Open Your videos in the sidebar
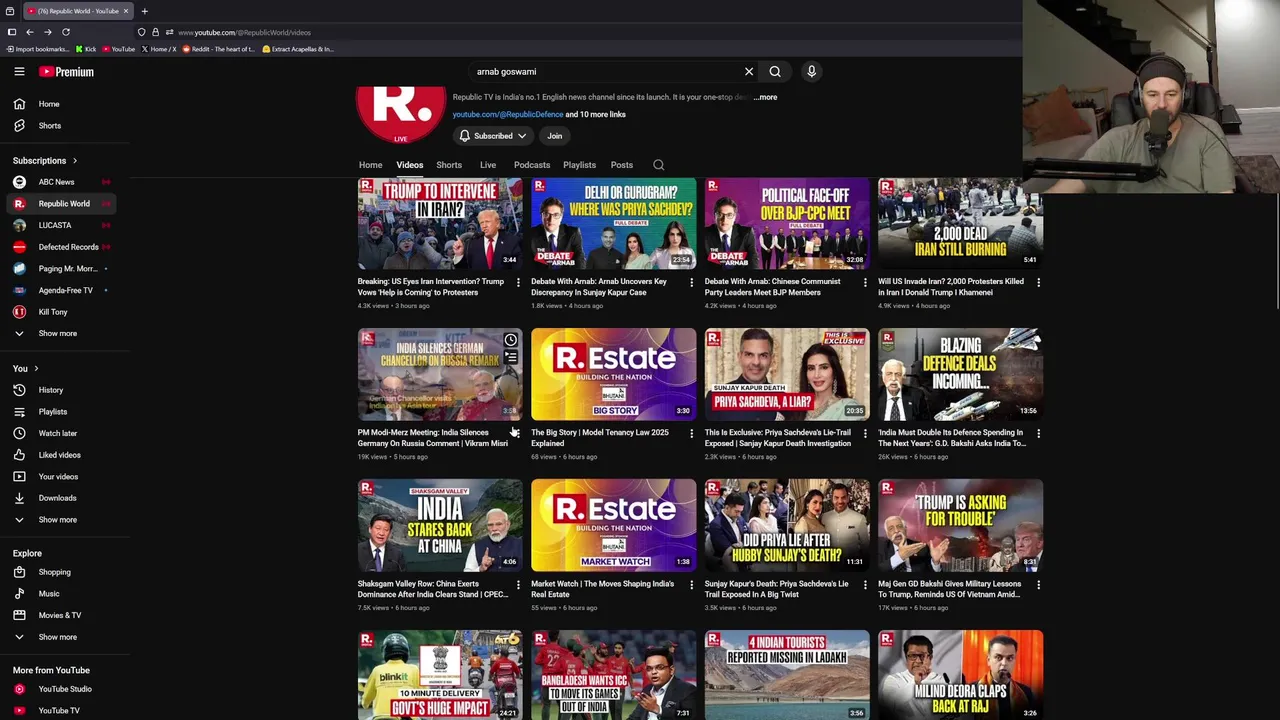The width and height of the screenshot is (1280, 720). point(57,477)
